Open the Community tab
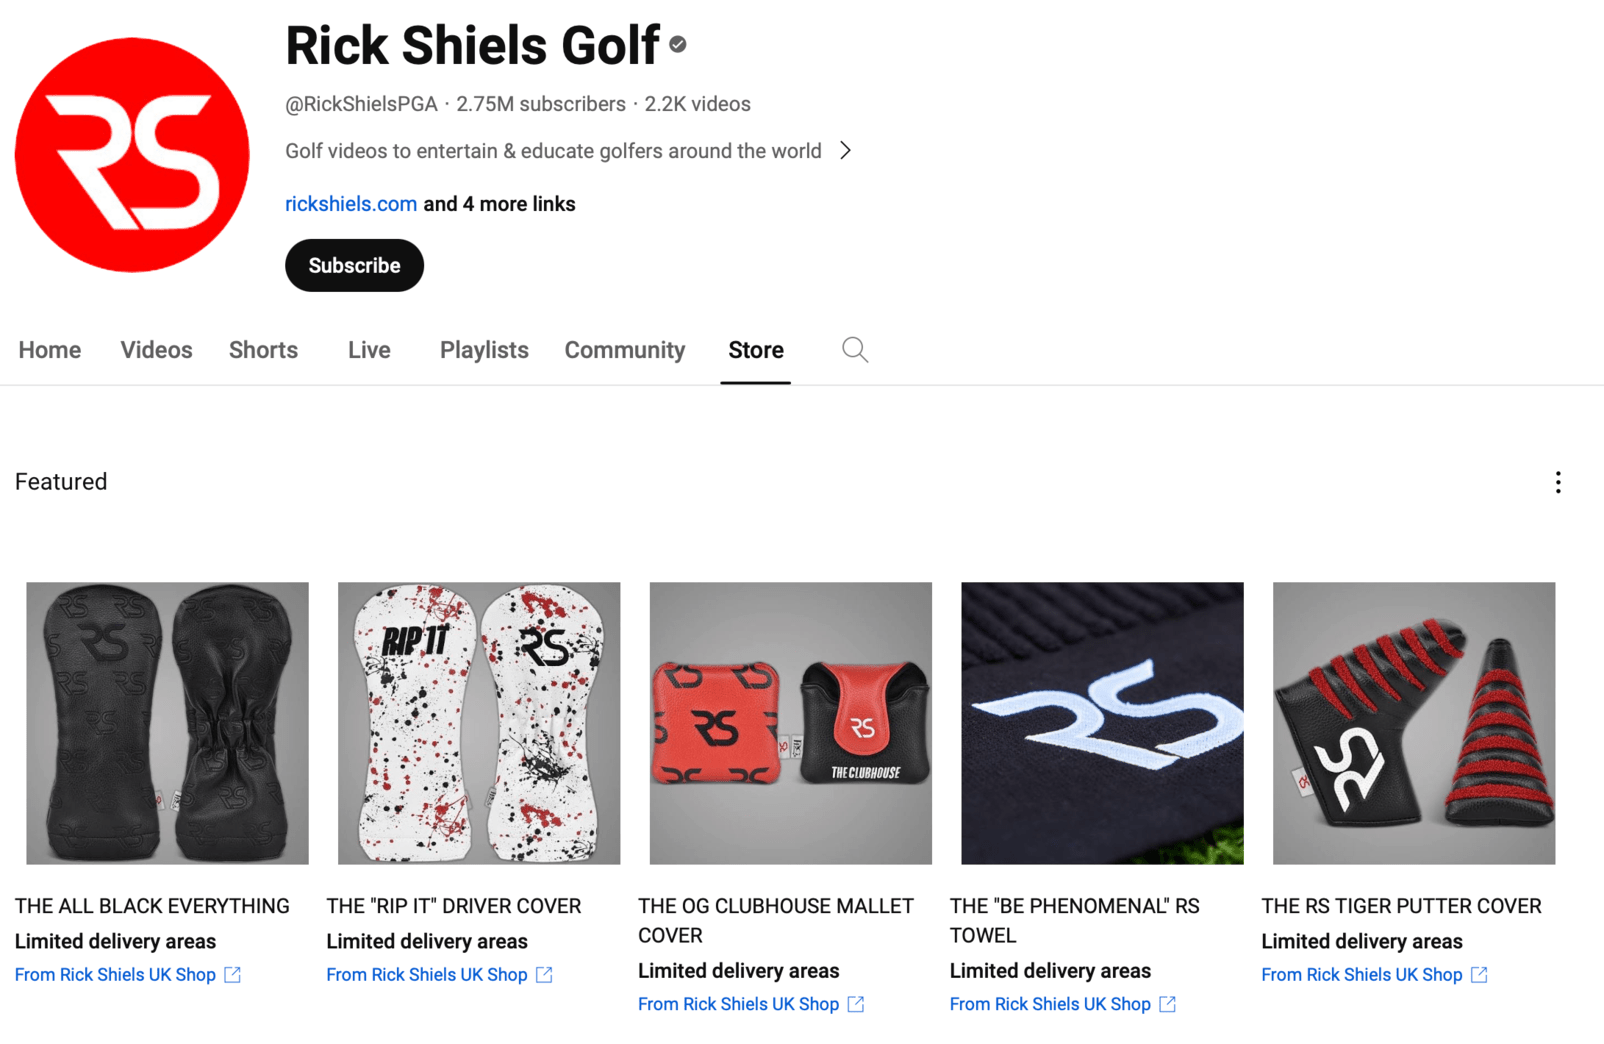1604x1044 pixels. point(624,349)
